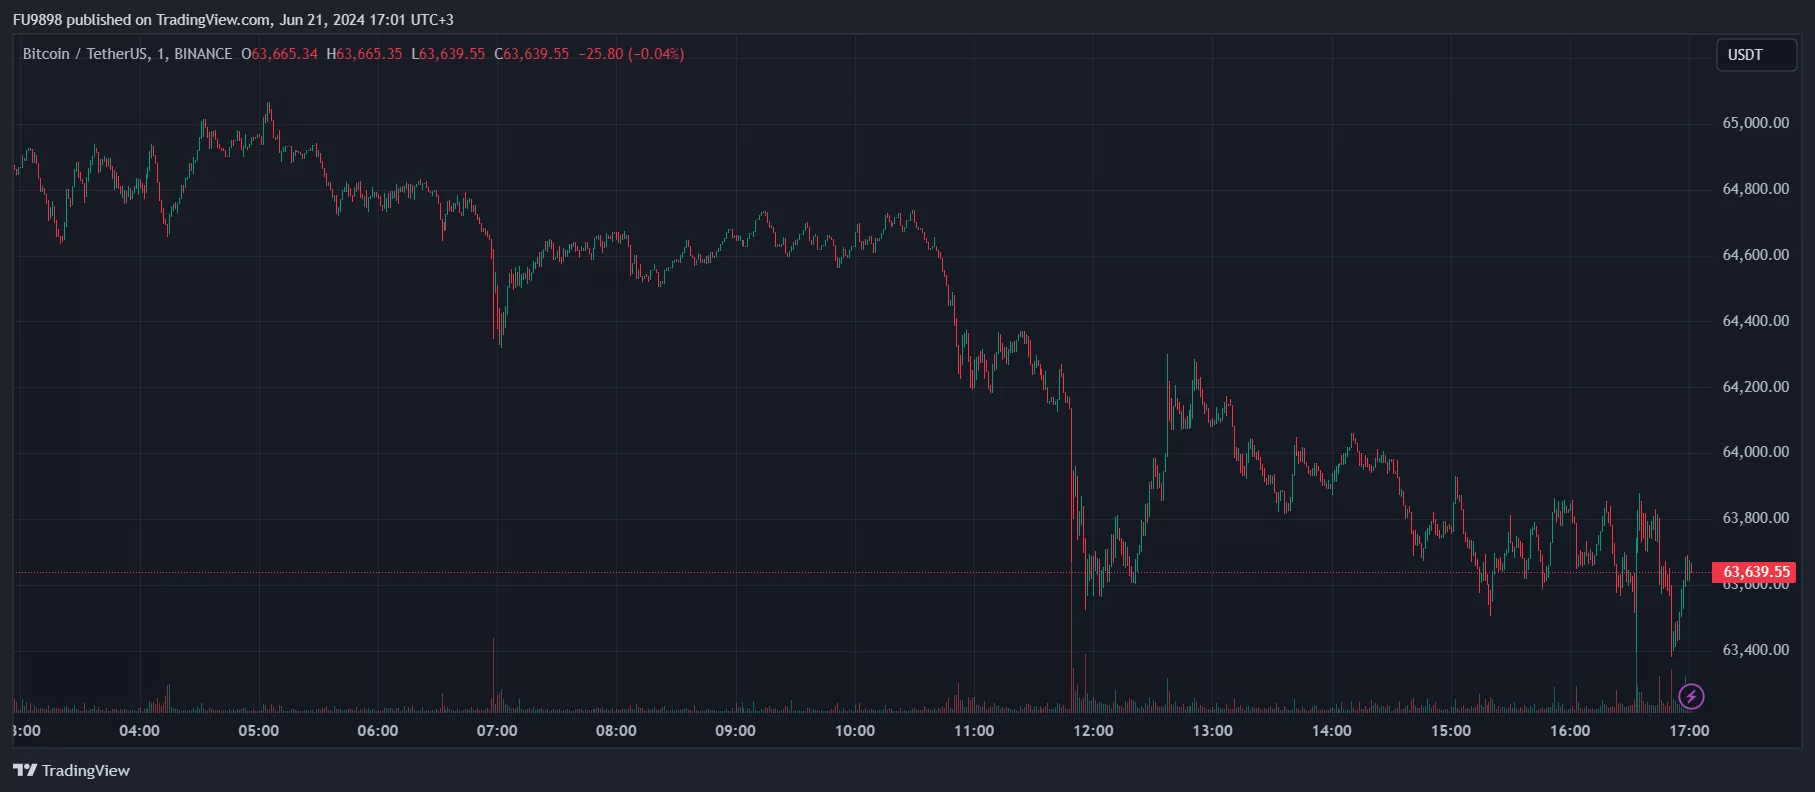This screenshot has height=792, width=1815.
Task: Click the TradingView logo icon
Action: pos(25,770)
